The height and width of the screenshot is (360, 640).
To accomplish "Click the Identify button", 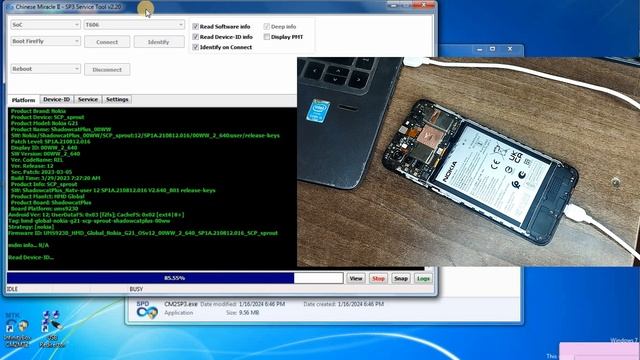I will (159, 42).
